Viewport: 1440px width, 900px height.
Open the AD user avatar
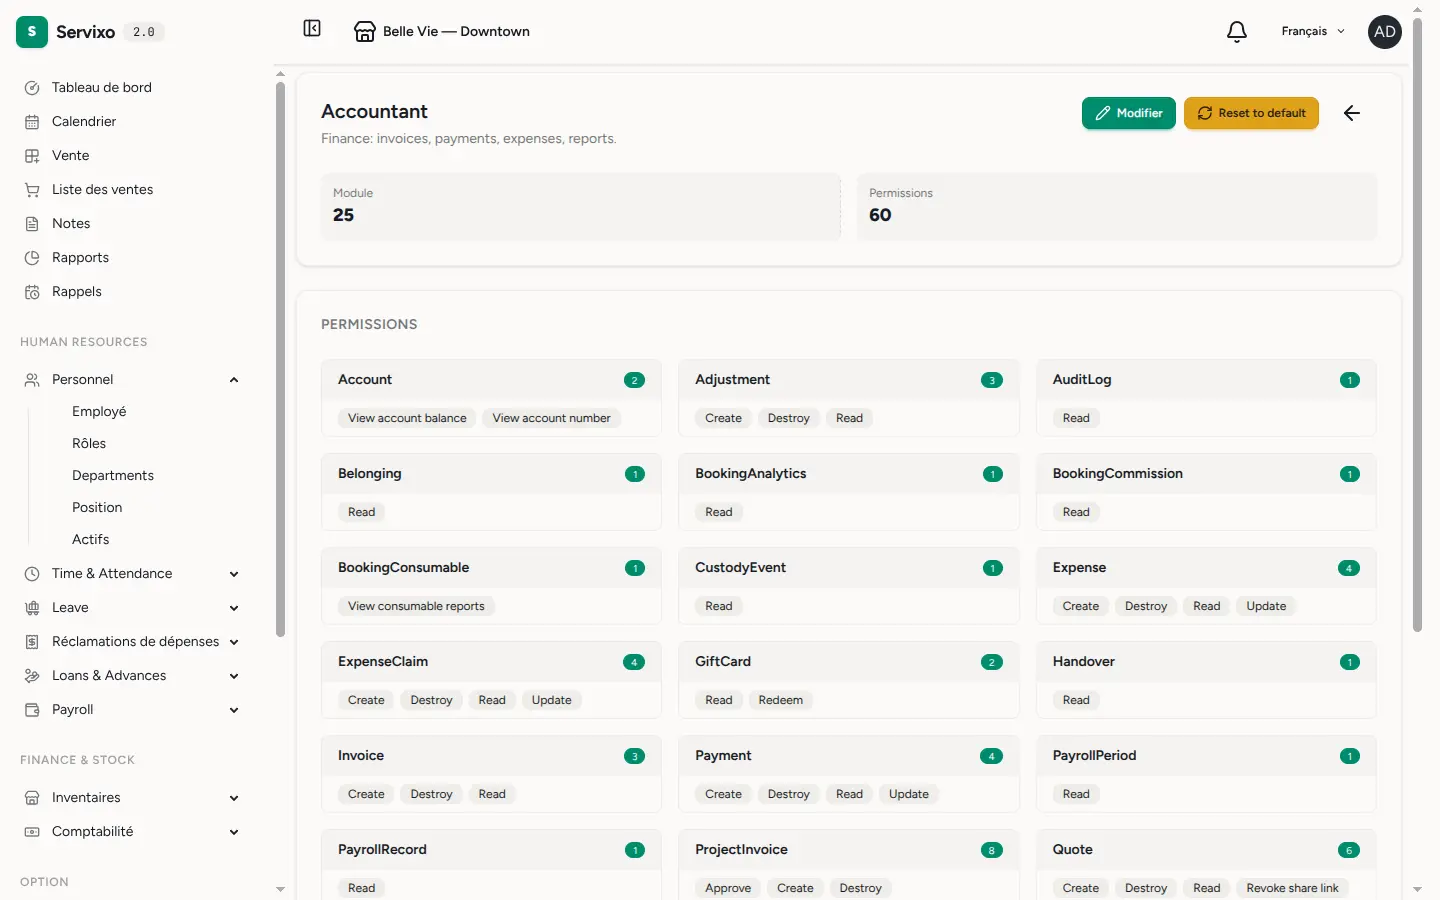click(1385, 32)
